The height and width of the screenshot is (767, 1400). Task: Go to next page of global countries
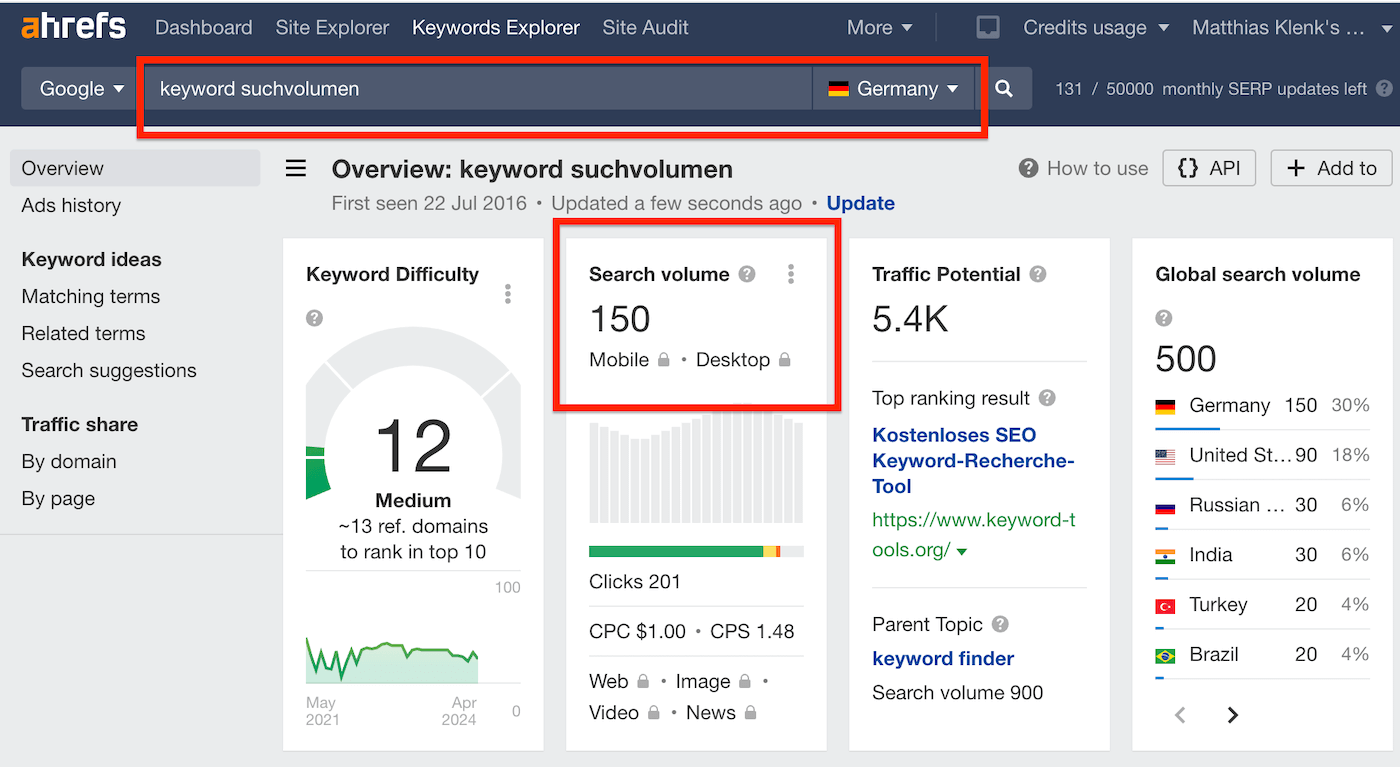coord(1233,715)
